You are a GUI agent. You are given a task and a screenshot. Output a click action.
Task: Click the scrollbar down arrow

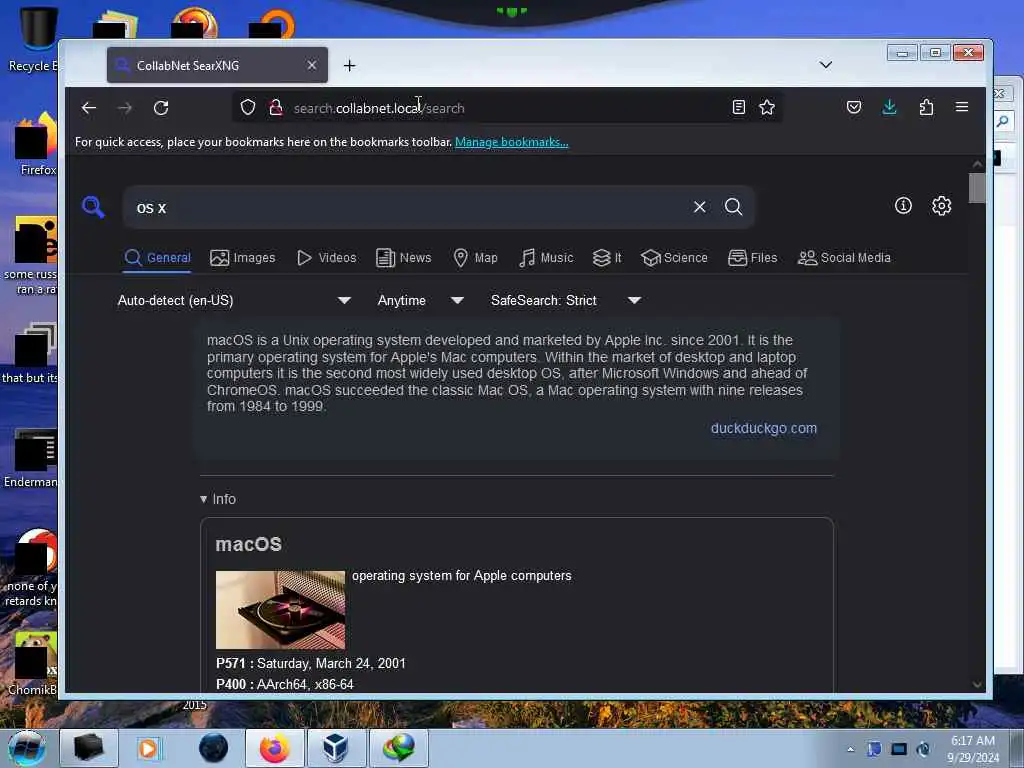coord(976,684)
